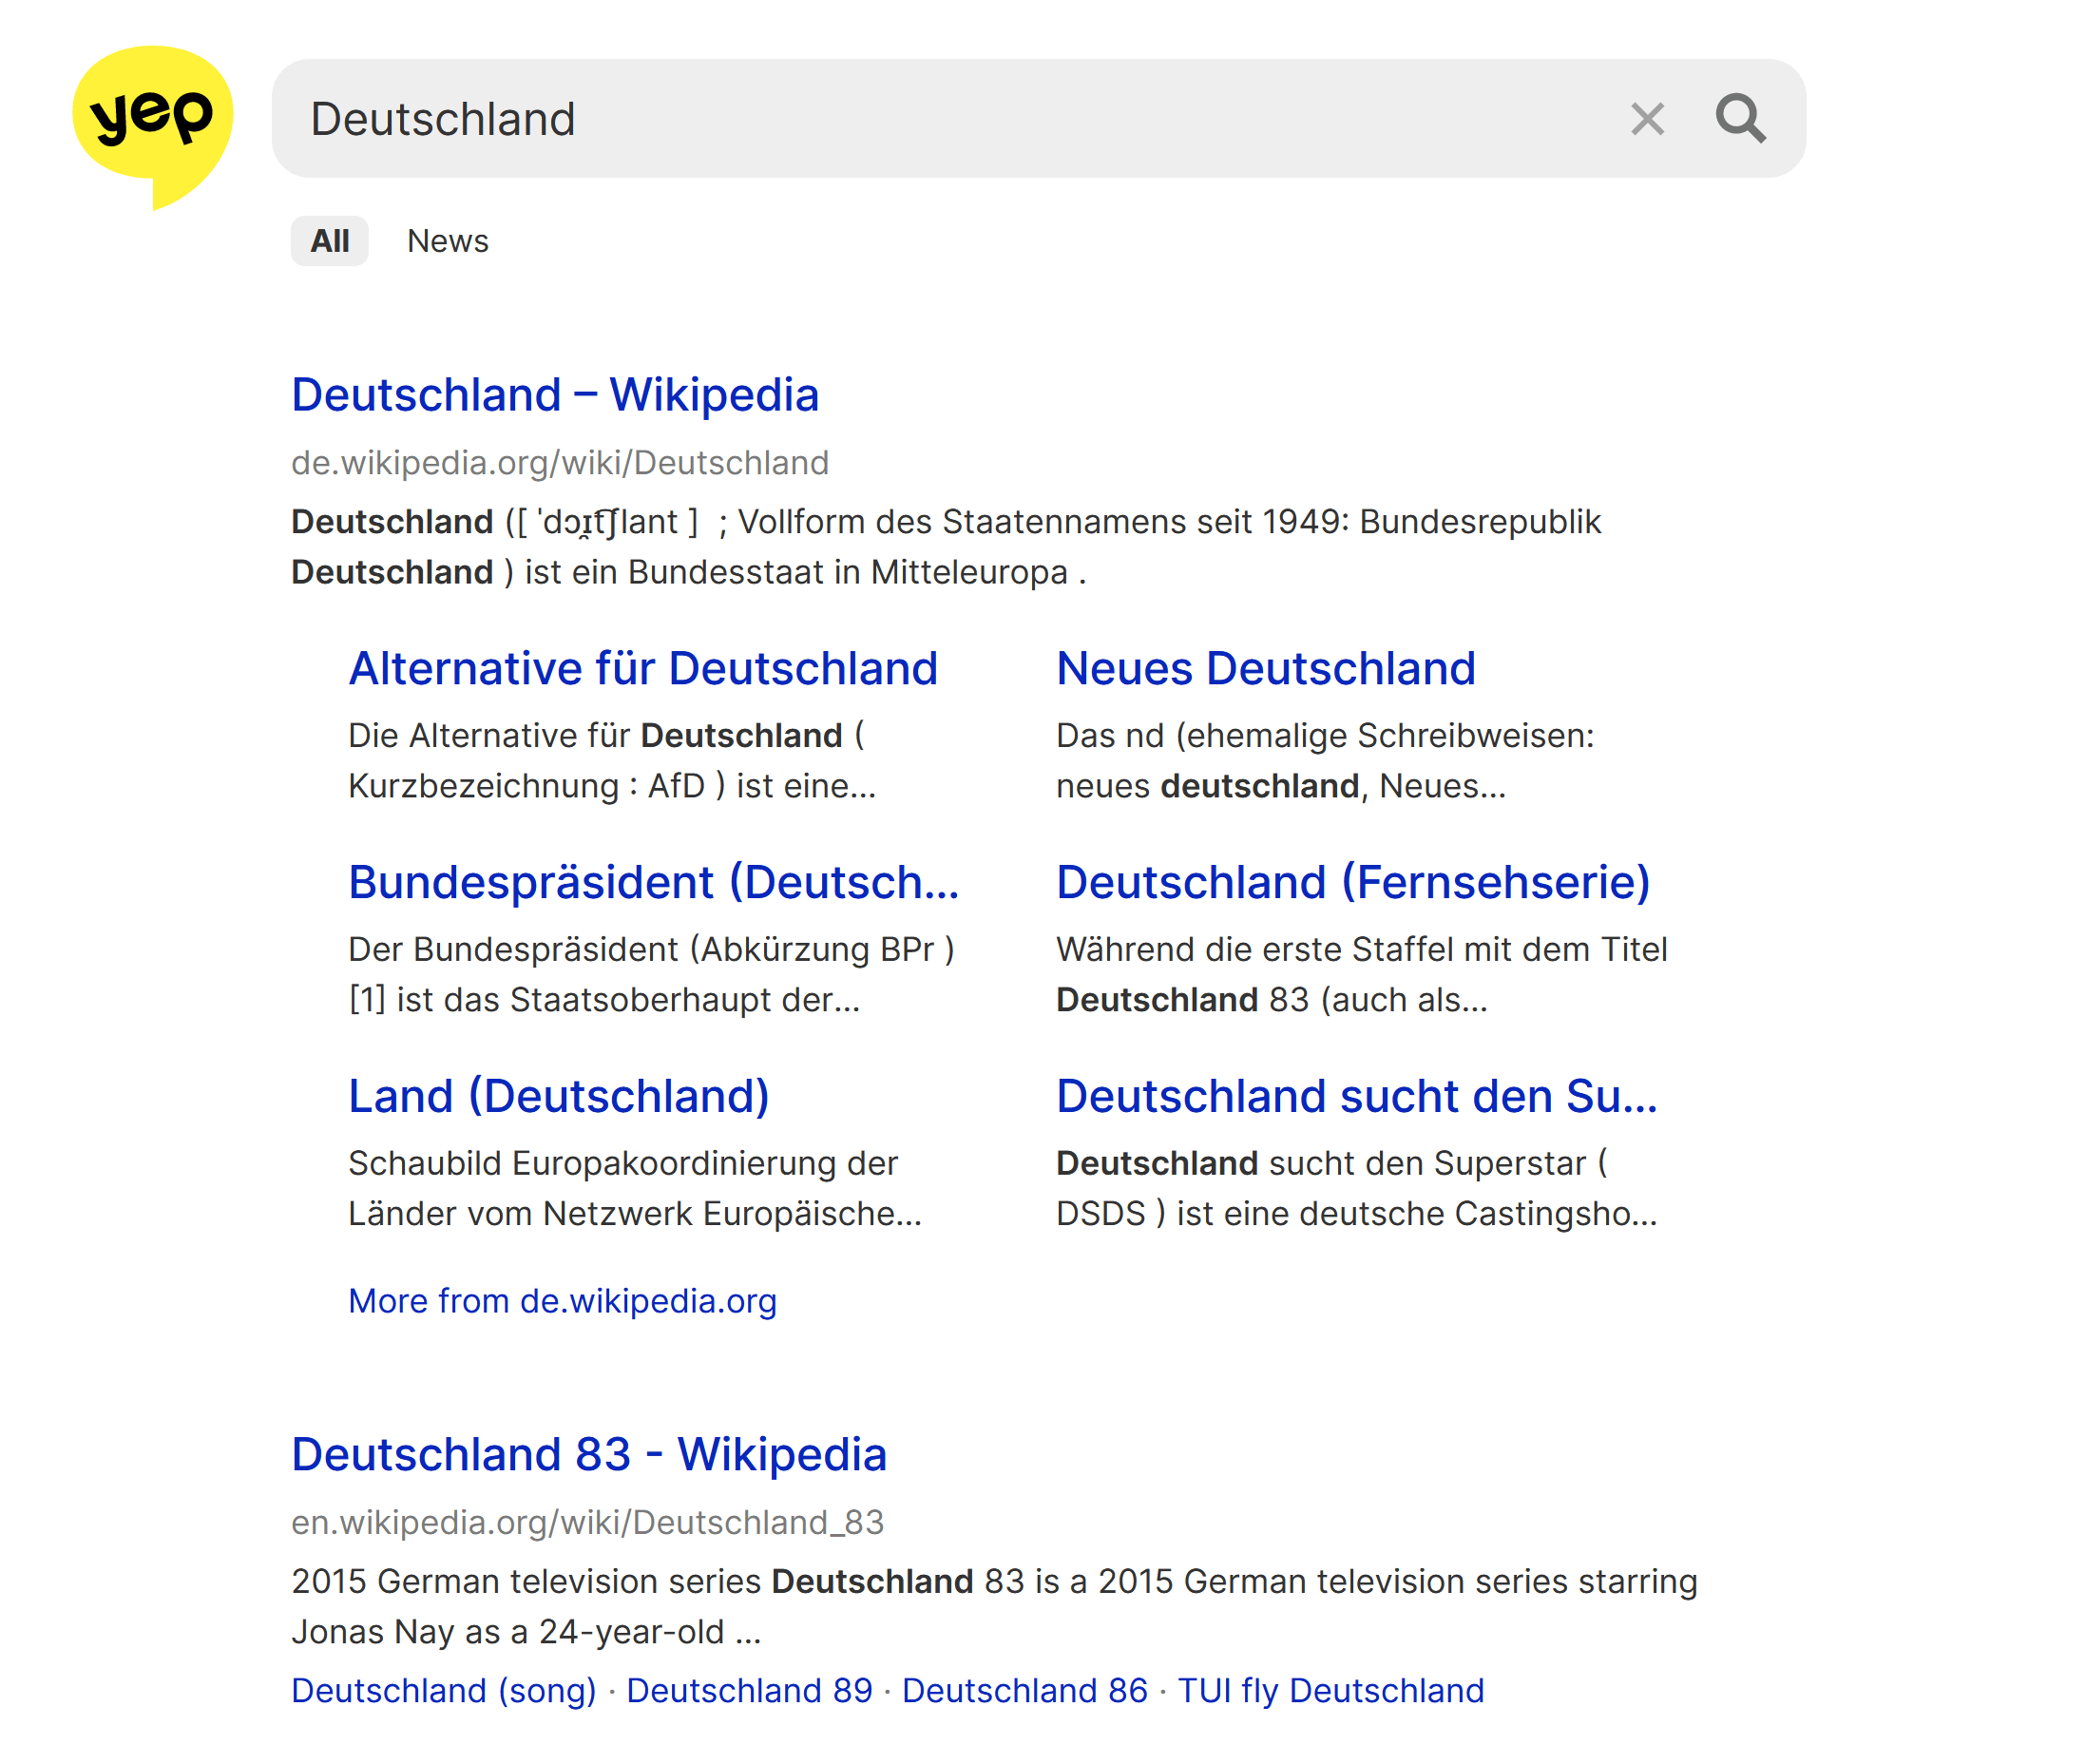Open the Neues Deutschland sublink
Screen dimensions: 2086x1764
point(1265,668)
